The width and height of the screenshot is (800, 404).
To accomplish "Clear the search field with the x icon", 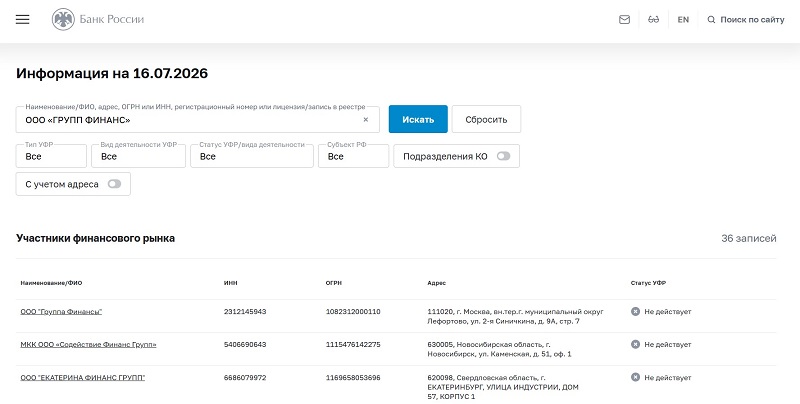I will [365, 120].
